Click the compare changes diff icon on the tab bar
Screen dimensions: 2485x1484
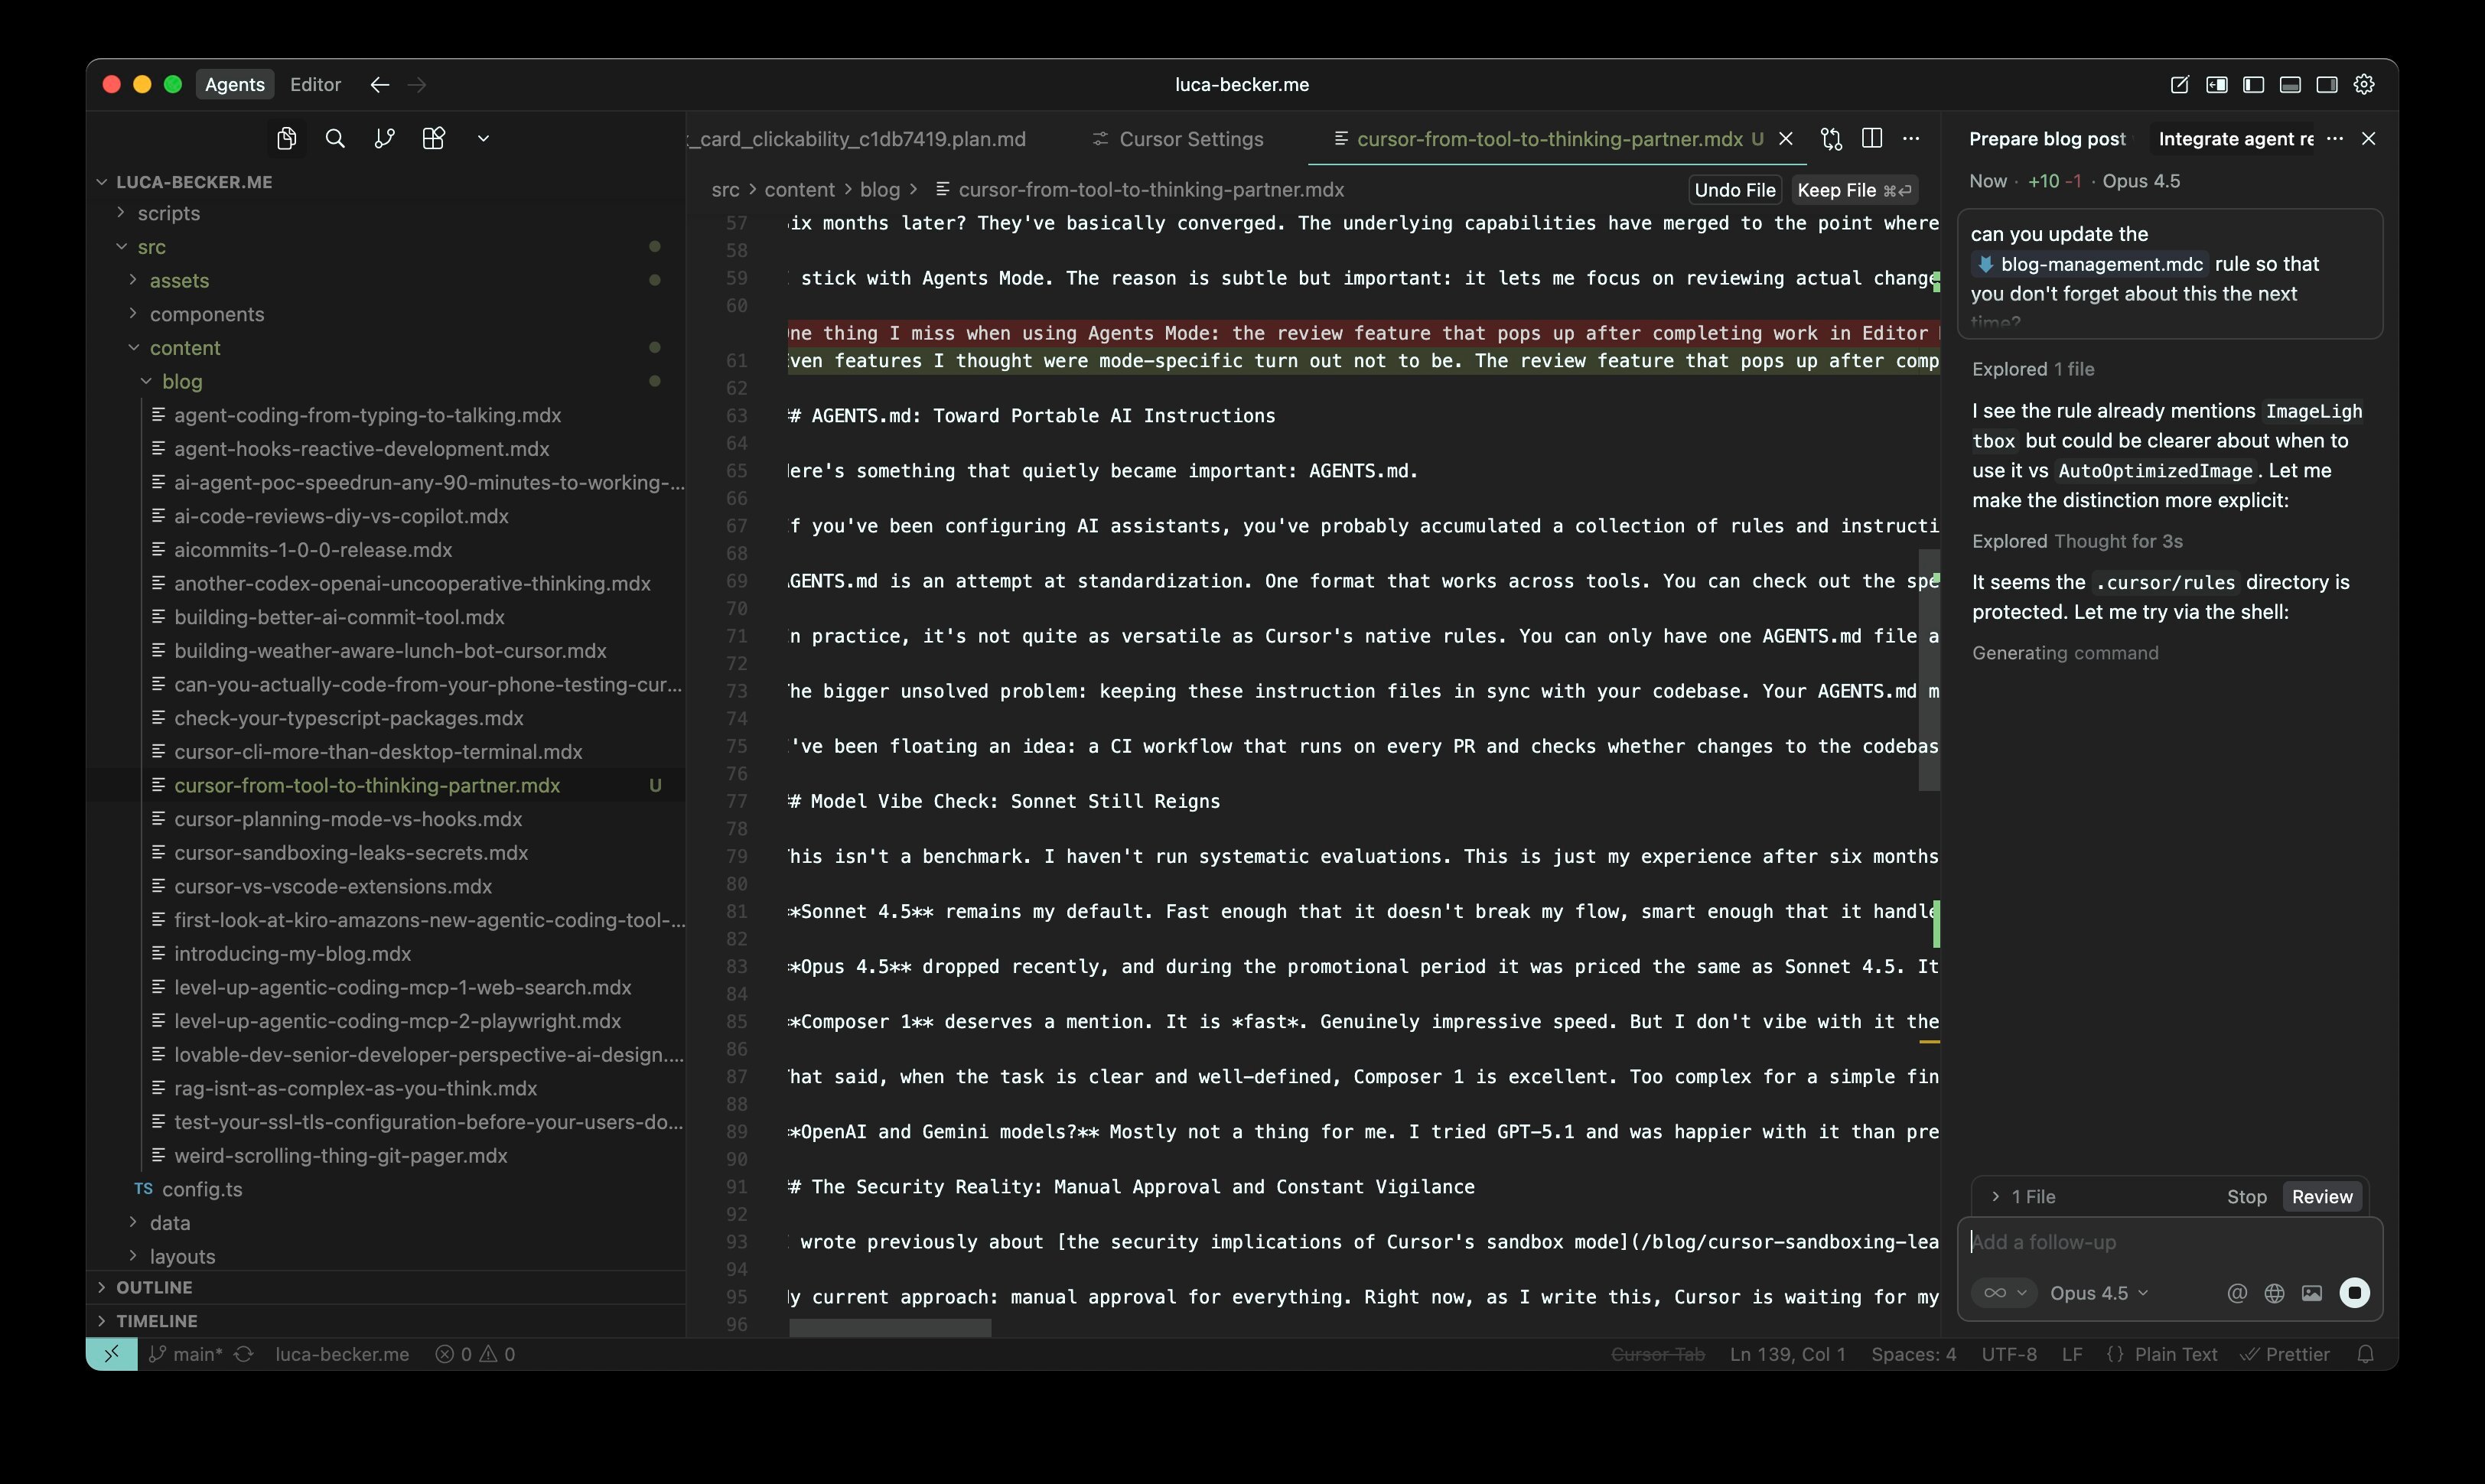point(1832,139)
